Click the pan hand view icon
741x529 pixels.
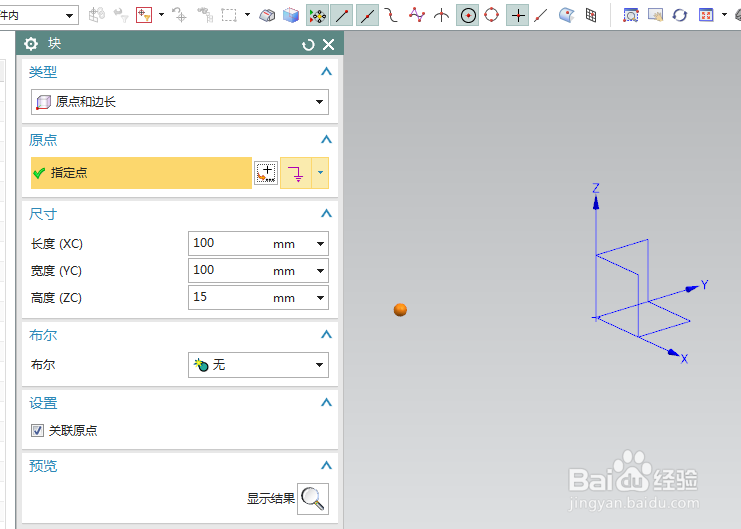[x=655, y=16]
